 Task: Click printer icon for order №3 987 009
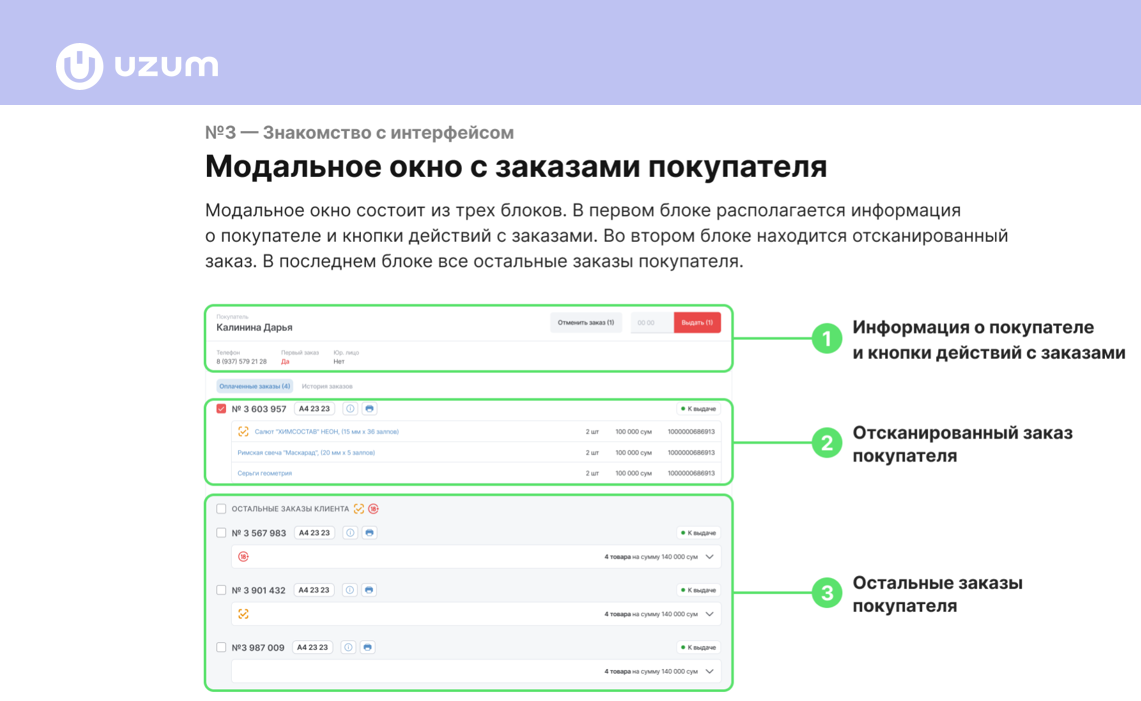point(367,647)
